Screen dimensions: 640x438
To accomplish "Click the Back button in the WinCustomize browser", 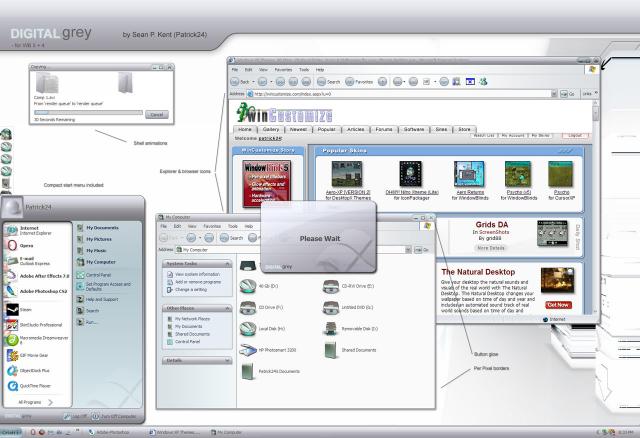I will pyautogui.click(x=240, y=82).
